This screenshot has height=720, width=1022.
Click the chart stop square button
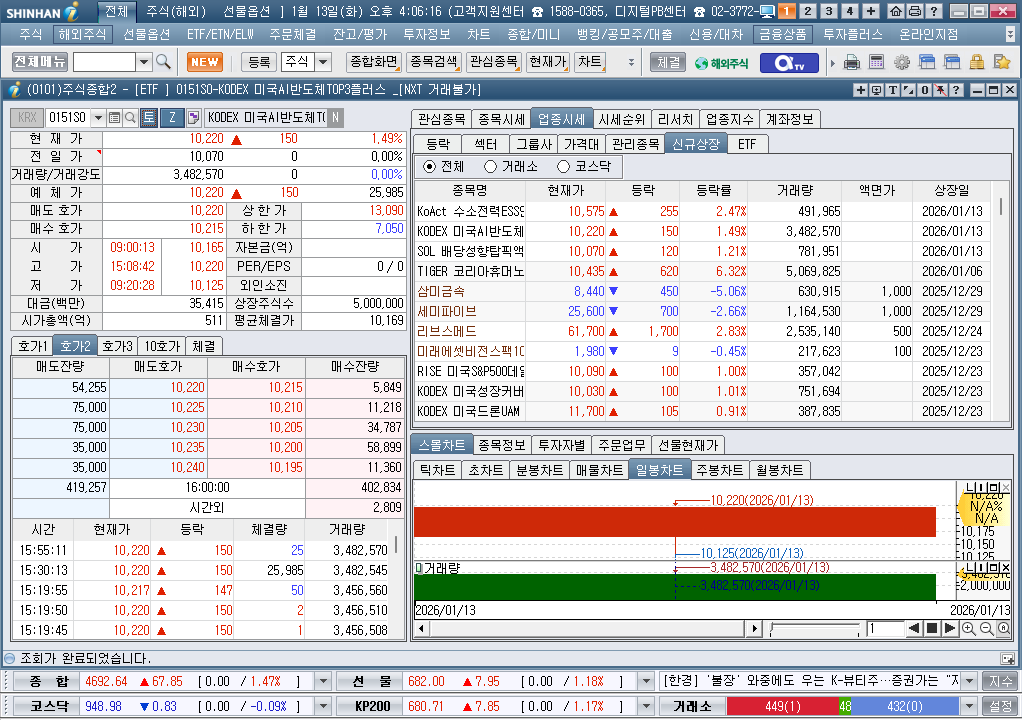coord(932,629)
